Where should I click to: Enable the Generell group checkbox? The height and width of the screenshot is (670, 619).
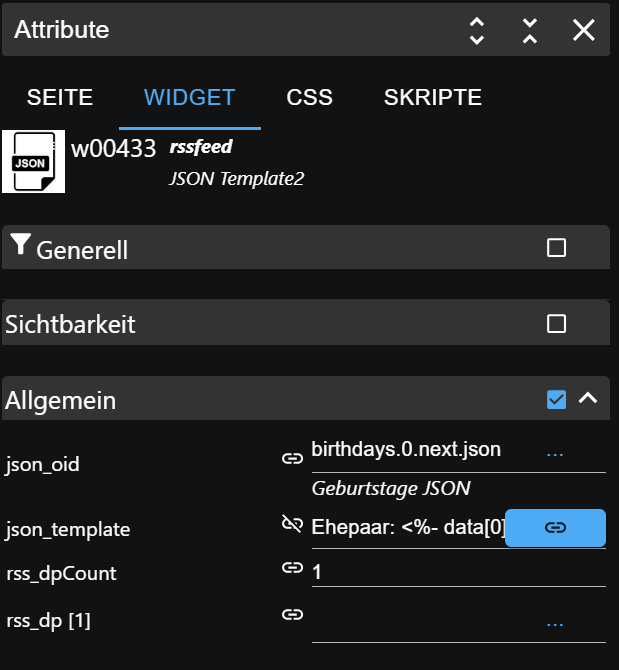click(557, 248)
